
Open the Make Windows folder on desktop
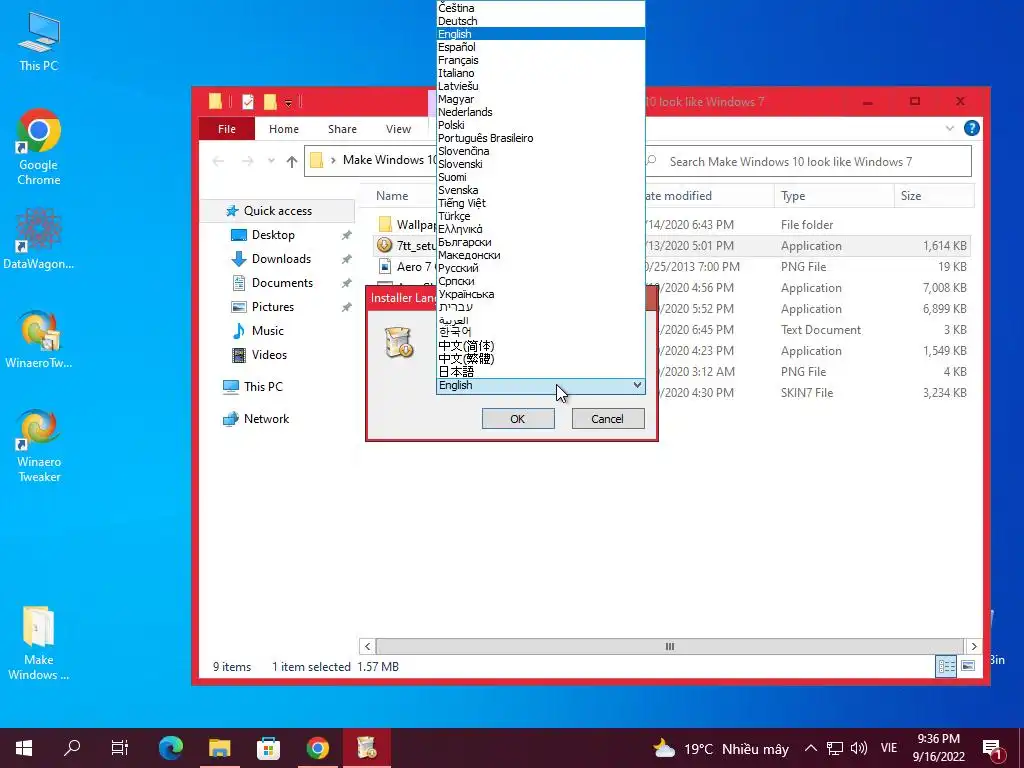click(39, 644)
